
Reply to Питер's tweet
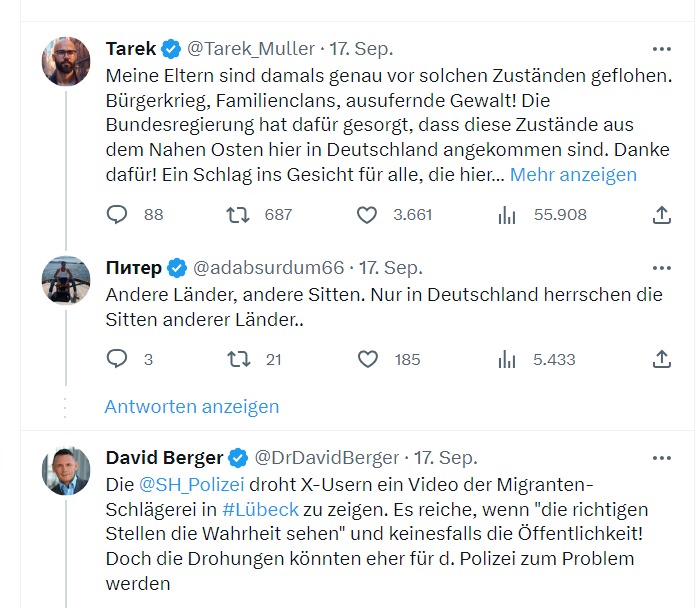(x=117, y=359)
